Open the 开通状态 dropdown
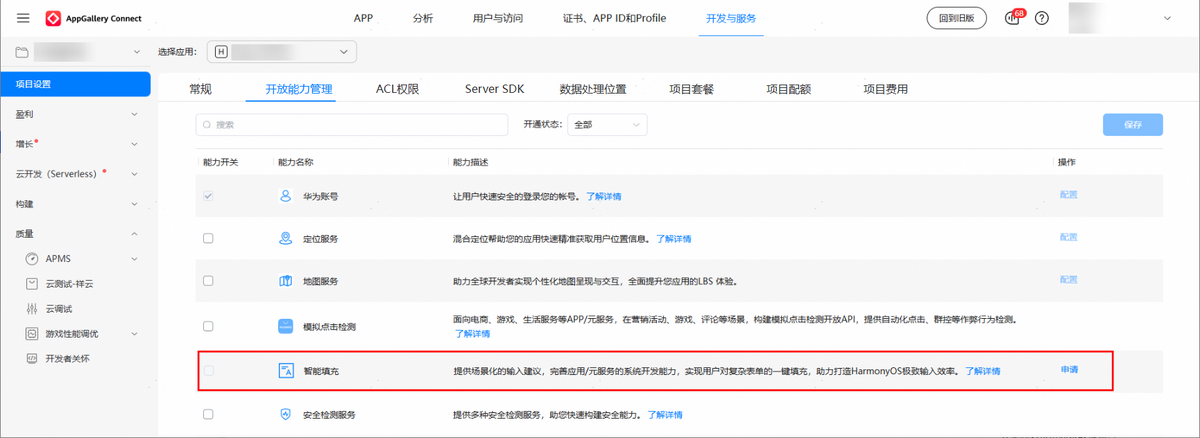 coord(607,125)
